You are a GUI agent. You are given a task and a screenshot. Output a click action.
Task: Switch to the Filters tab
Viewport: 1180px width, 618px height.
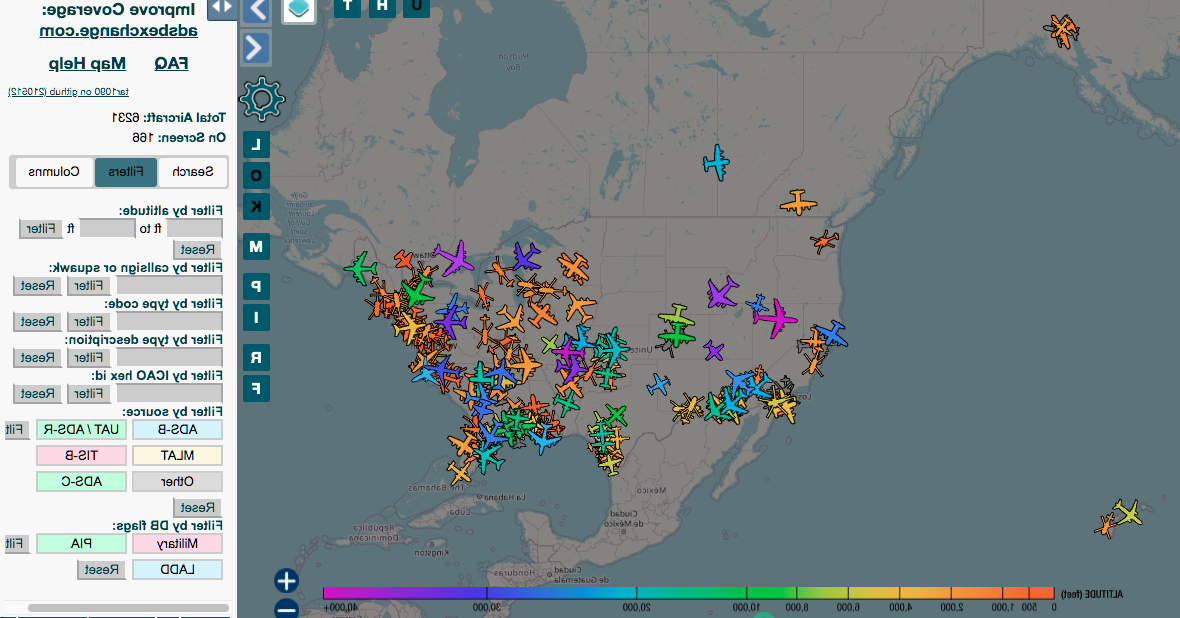point(126,172)
